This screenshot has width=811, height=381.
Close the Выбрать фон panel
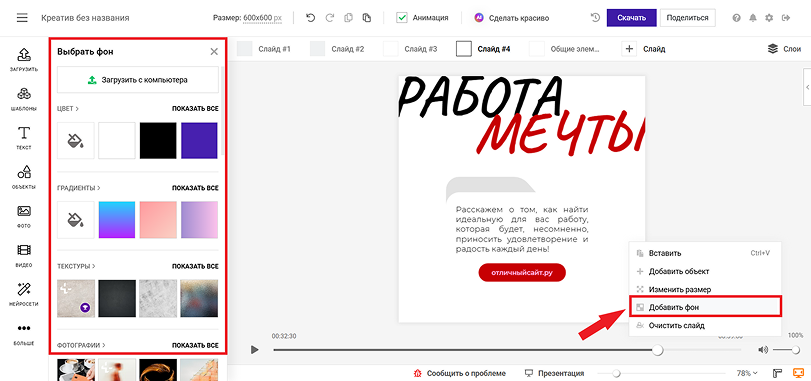pos(214,51)
